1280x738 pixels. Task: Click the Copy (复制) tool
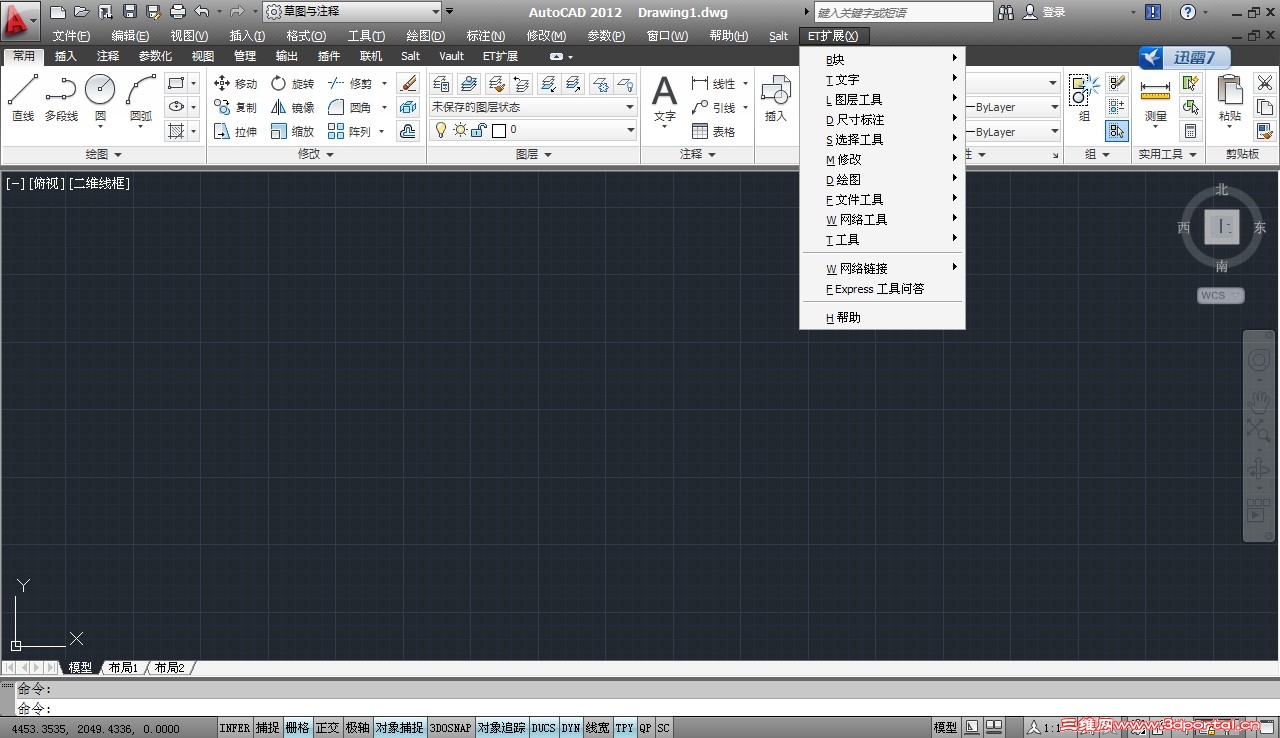[236, 108]
